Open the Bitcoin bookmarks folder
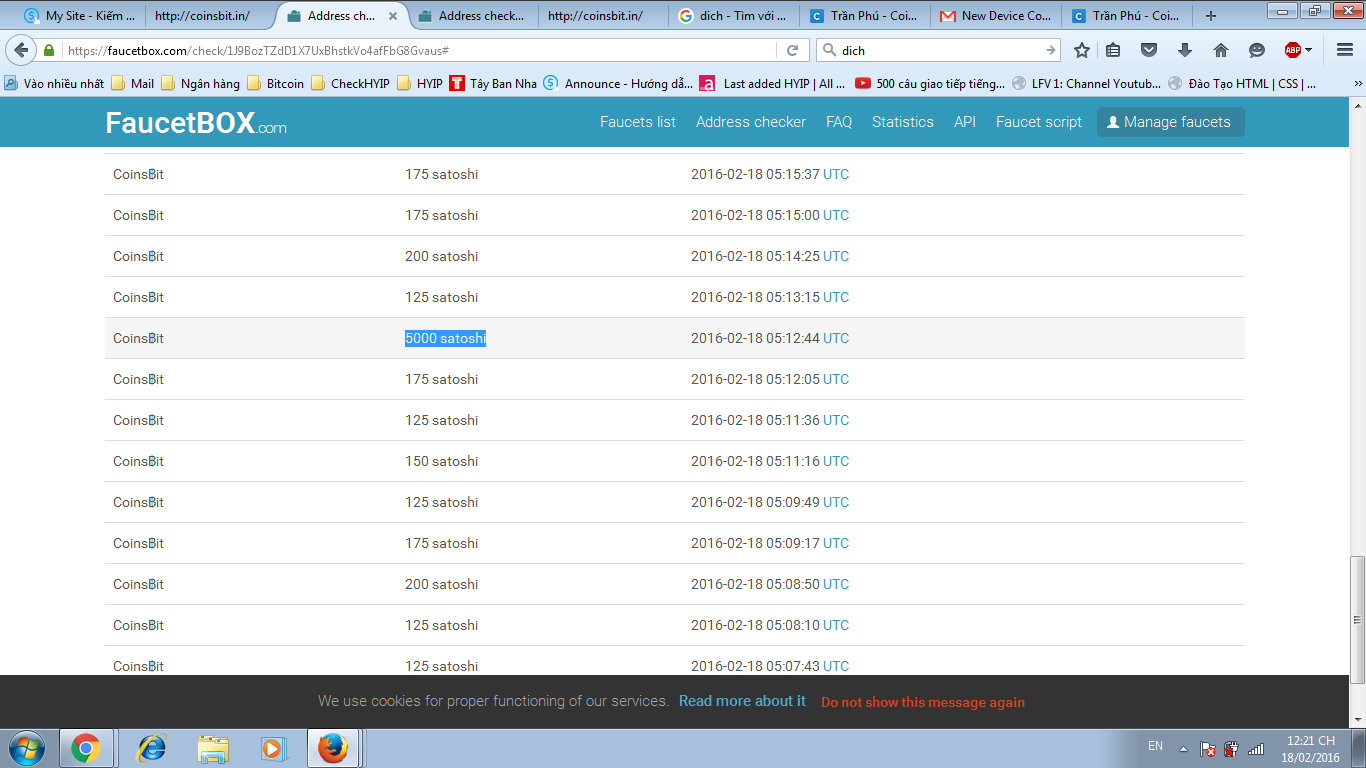 click(275, 84)
